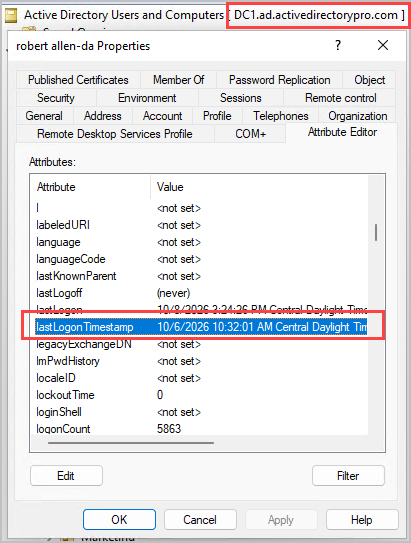Select the Remote control tab
The width and height of the screenshot is (411, 543).
[340, 98]
